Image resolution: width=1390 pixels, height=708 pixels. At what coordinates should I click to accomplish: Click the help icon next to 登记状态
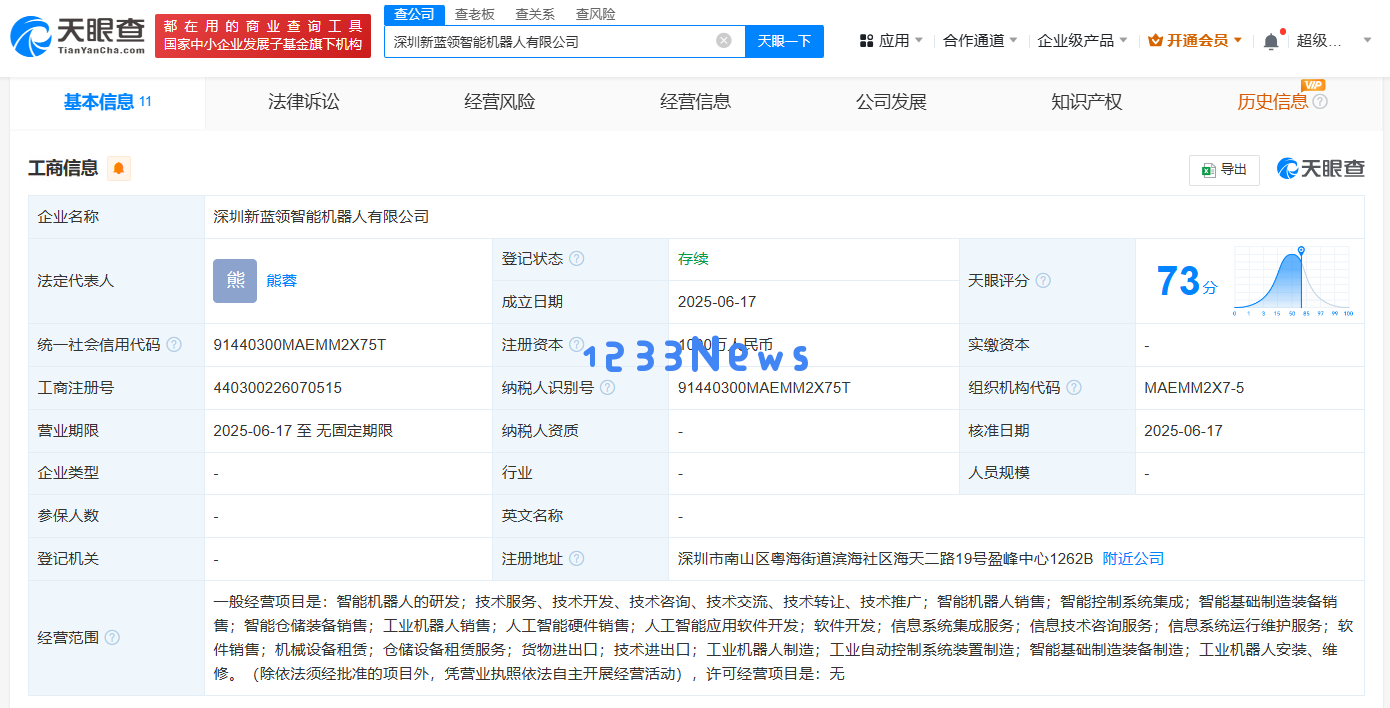pos(577,259)
